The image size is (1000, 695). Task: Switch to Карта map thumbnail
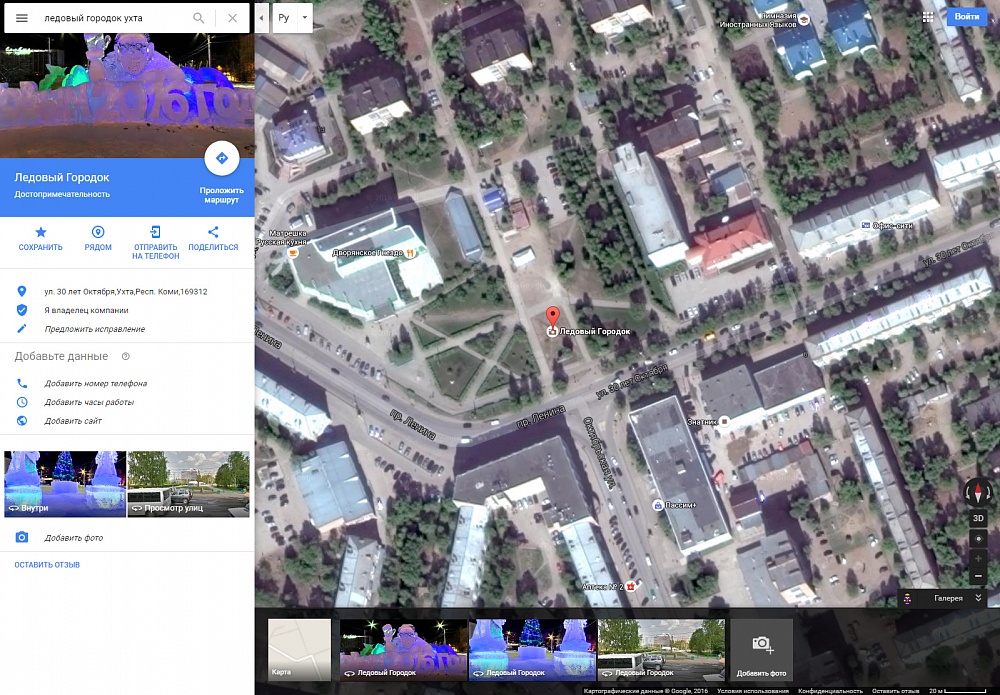(x=299, y=649)
